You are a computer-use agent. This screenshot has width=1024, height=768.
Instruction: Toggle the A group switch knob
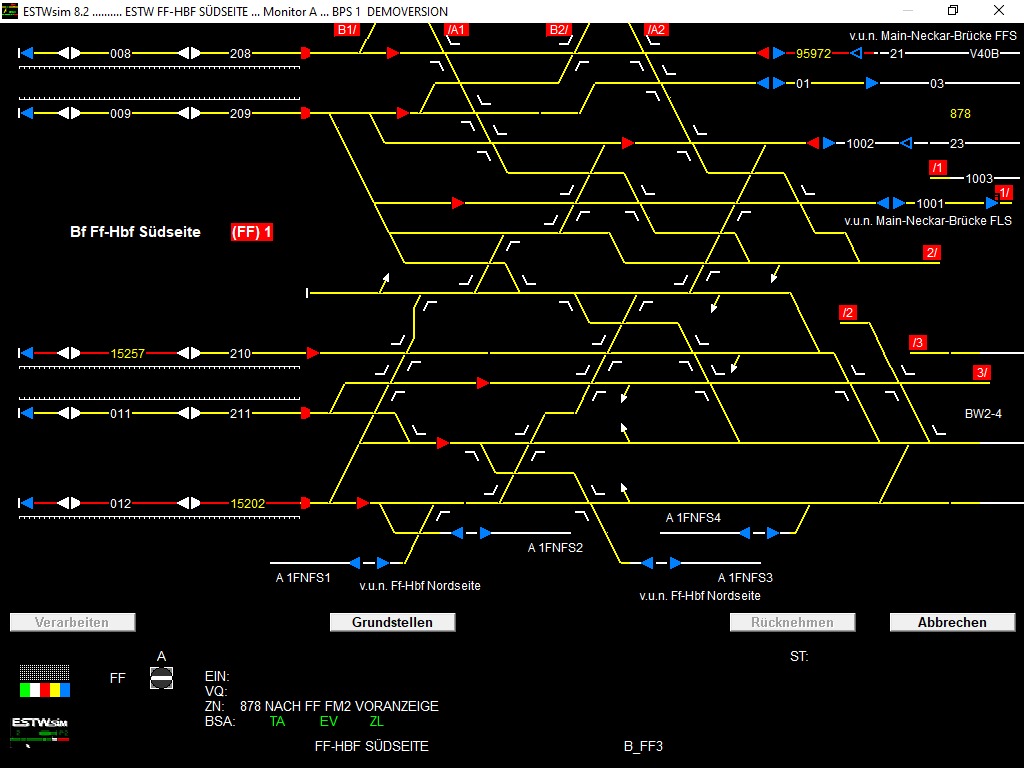point(160,677)
